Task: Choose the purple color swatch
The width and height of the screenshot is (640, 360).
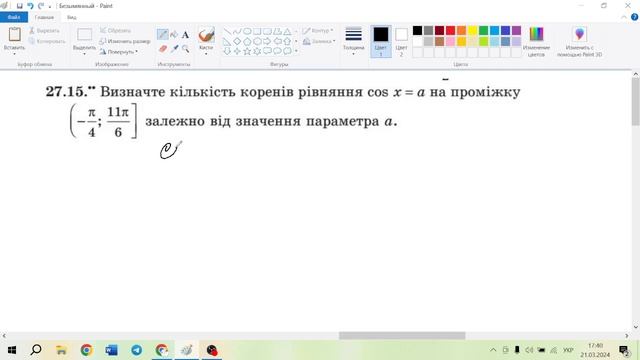Action: click(516, 31)
